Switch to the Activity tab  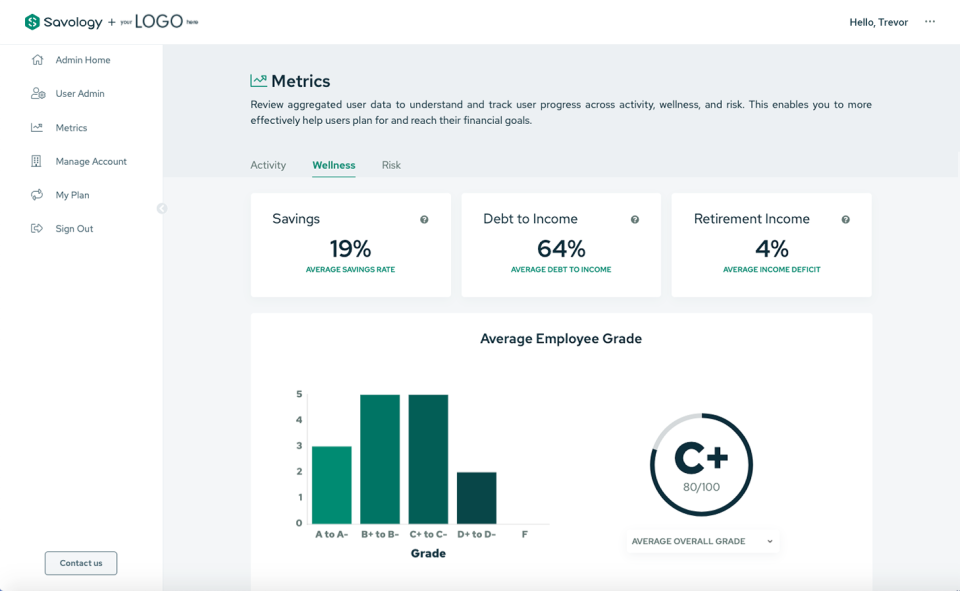(x=268, y=165)
